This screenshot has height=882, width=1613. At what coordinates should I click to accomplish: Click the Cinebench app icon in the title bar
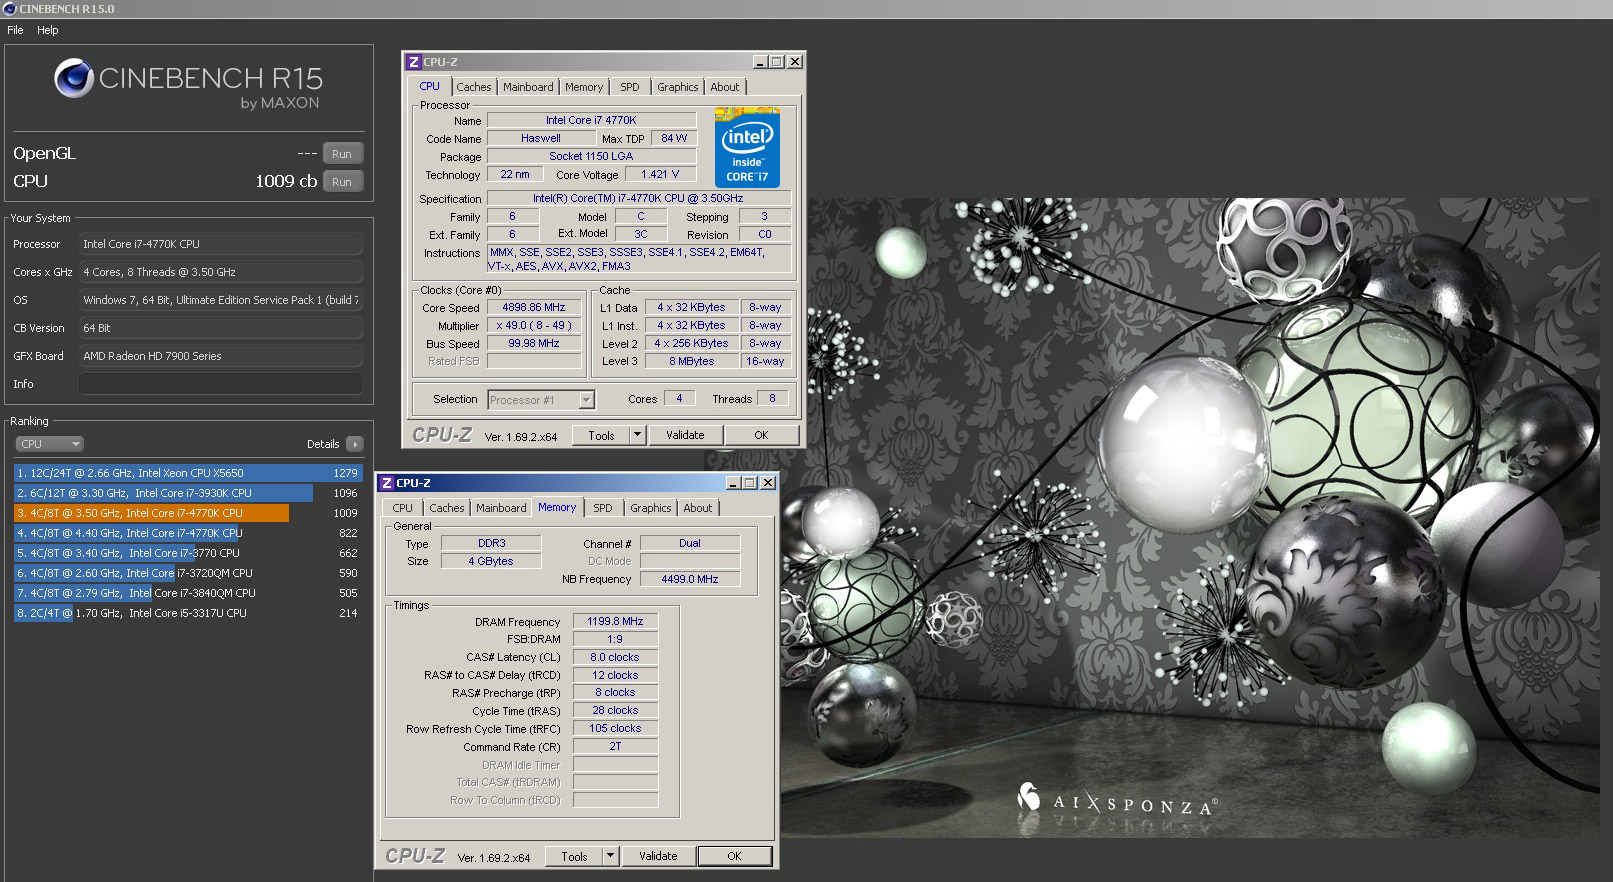pyautogui.click(x=9, y=9)
